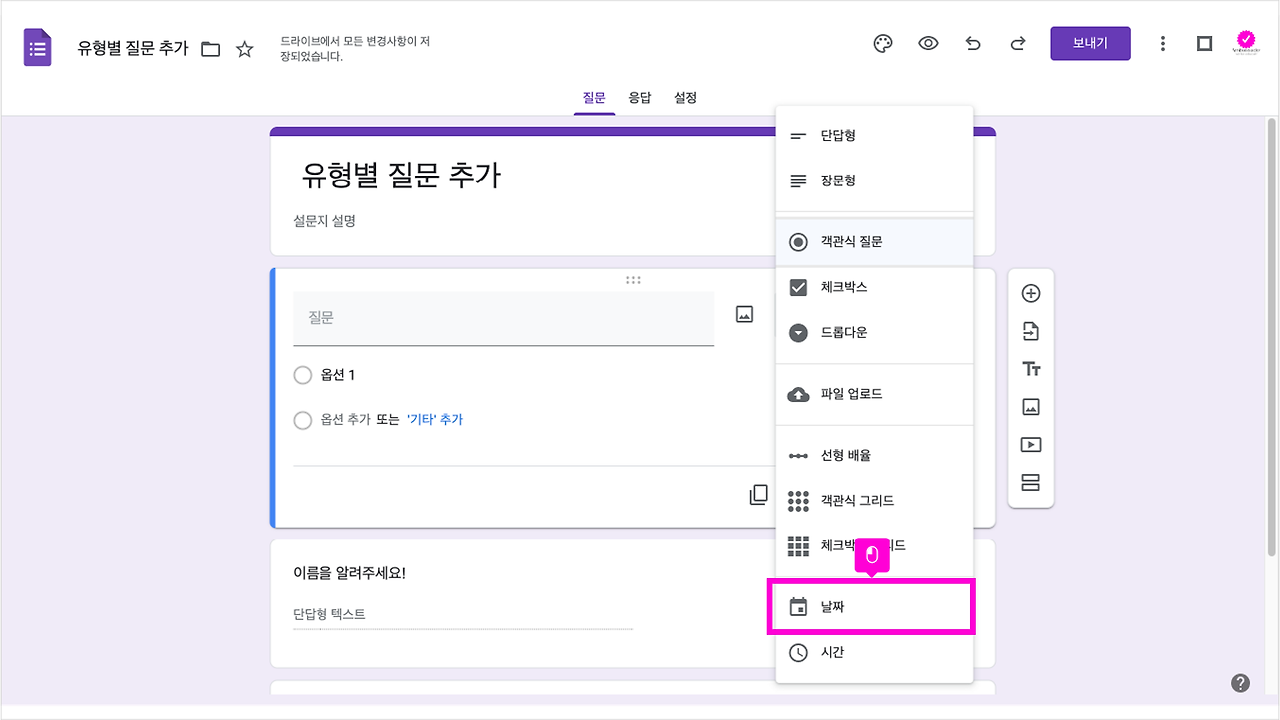Click the 보내기 button
This screenshot has width=1280, height=720.
point(1090,43)
